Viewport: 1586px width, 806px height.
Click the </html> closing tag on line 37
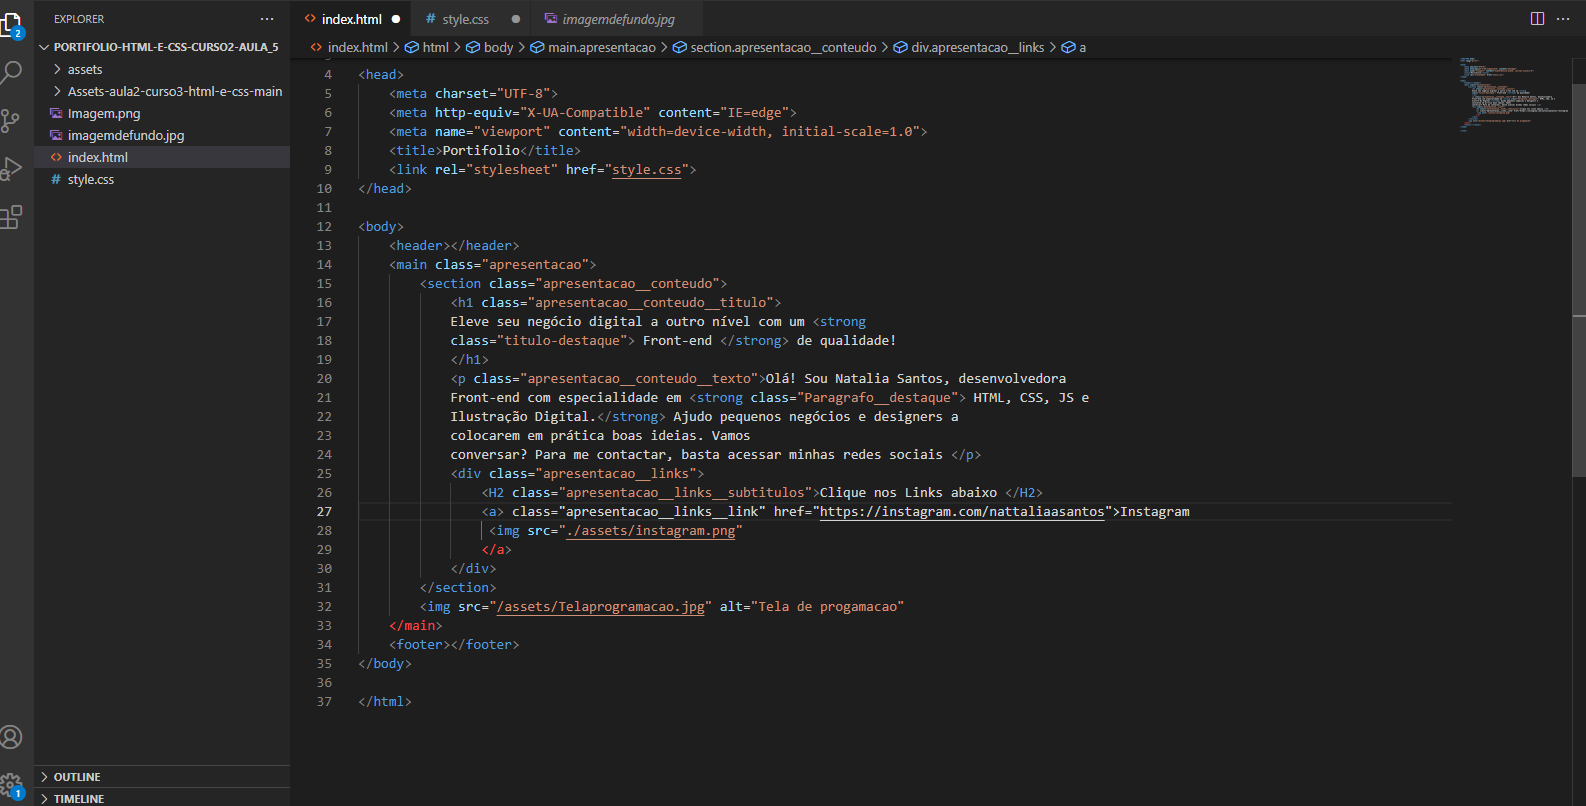coord(385,701)
